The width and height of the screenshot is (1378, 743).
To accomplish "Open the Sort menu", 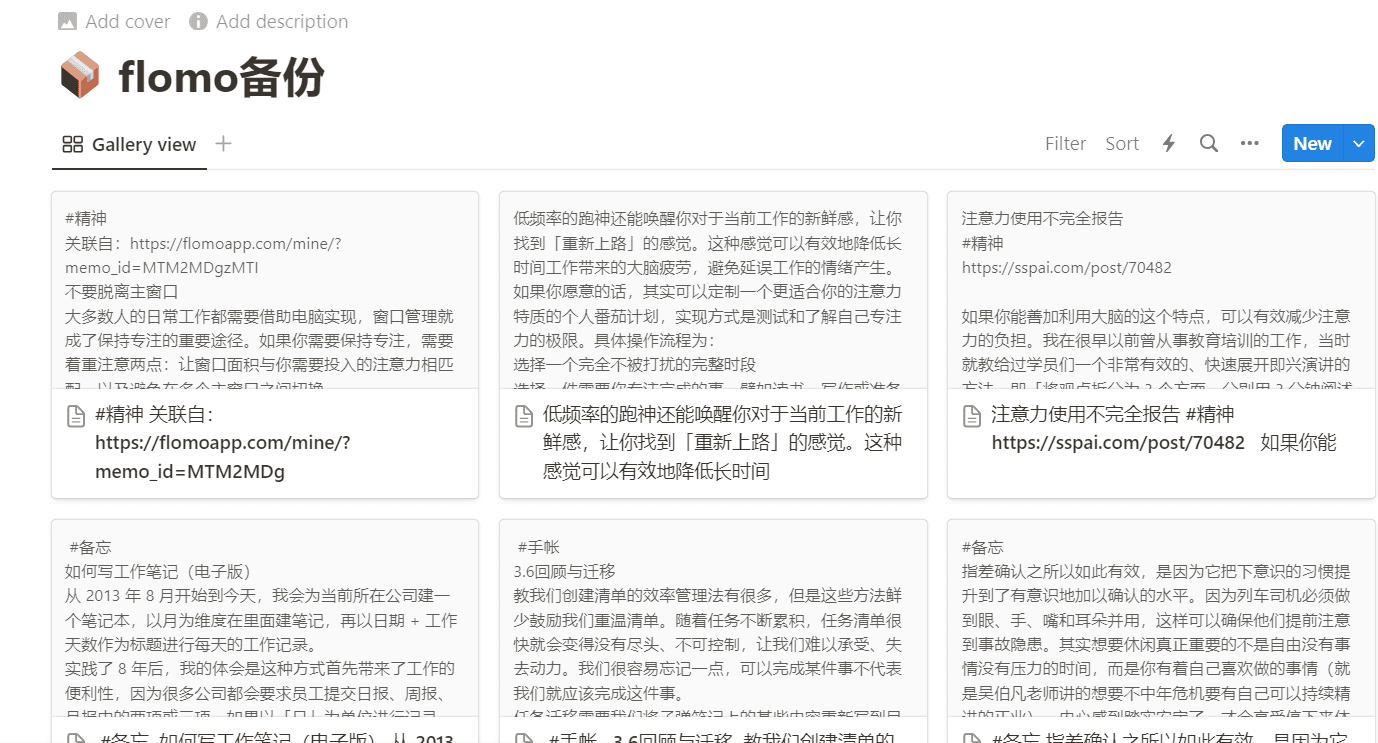I will (x=1122, y=144).
